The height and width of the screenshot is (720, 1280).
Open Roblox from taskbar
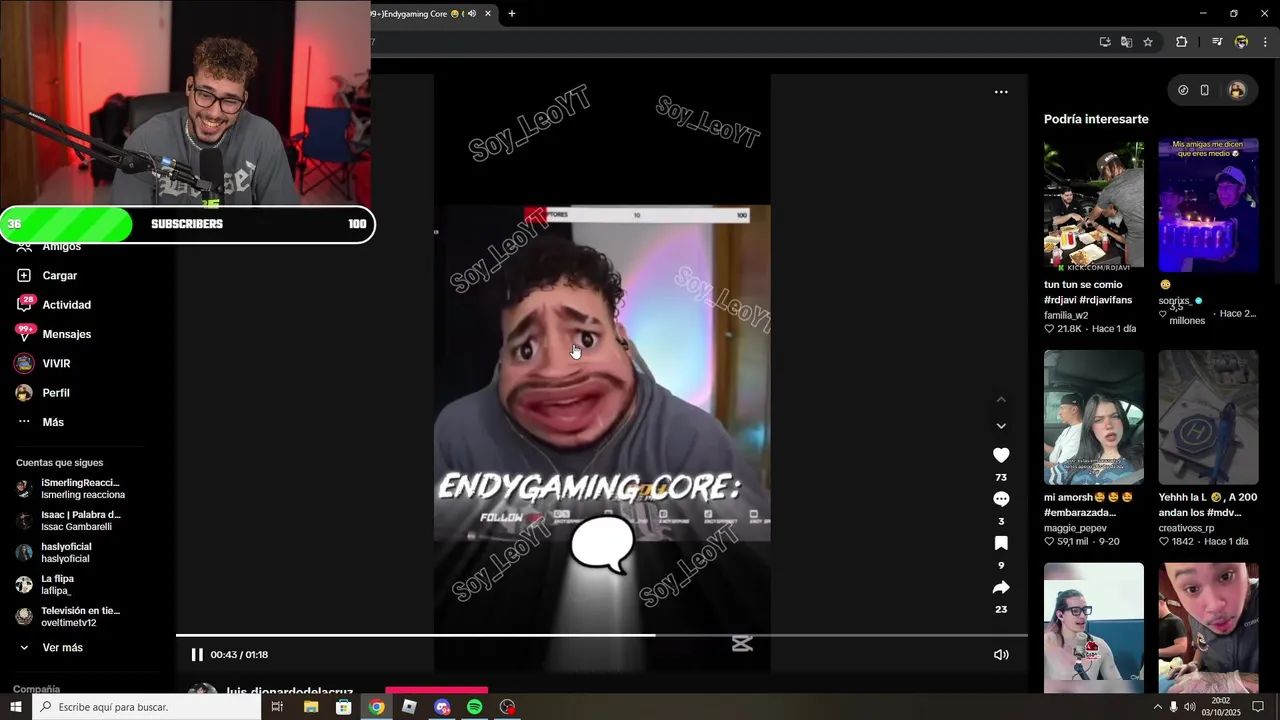pos(409,707)
